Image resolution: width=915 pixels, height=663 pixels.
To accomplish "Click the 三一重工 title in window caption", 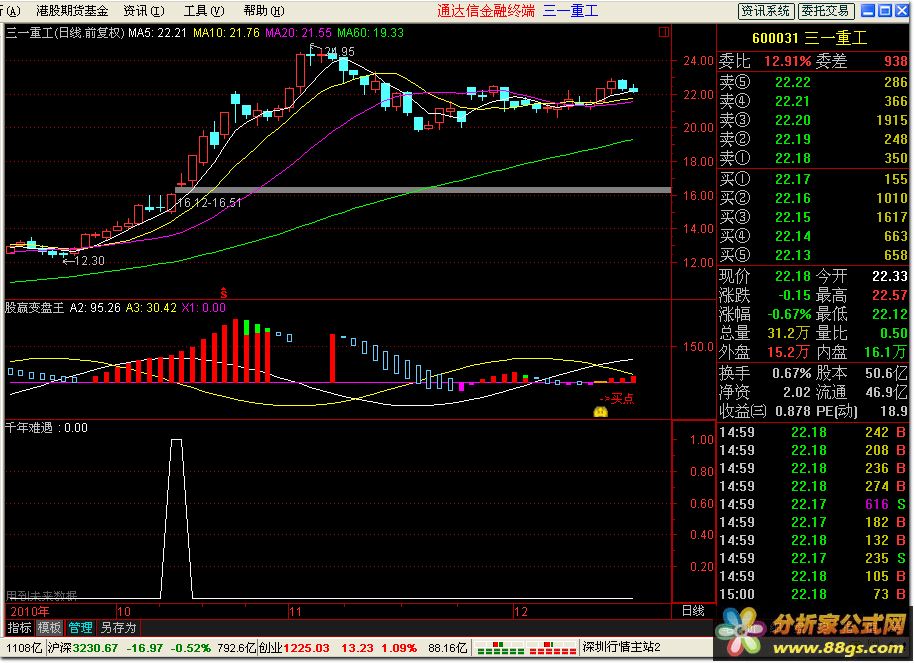I will [571, 11].
